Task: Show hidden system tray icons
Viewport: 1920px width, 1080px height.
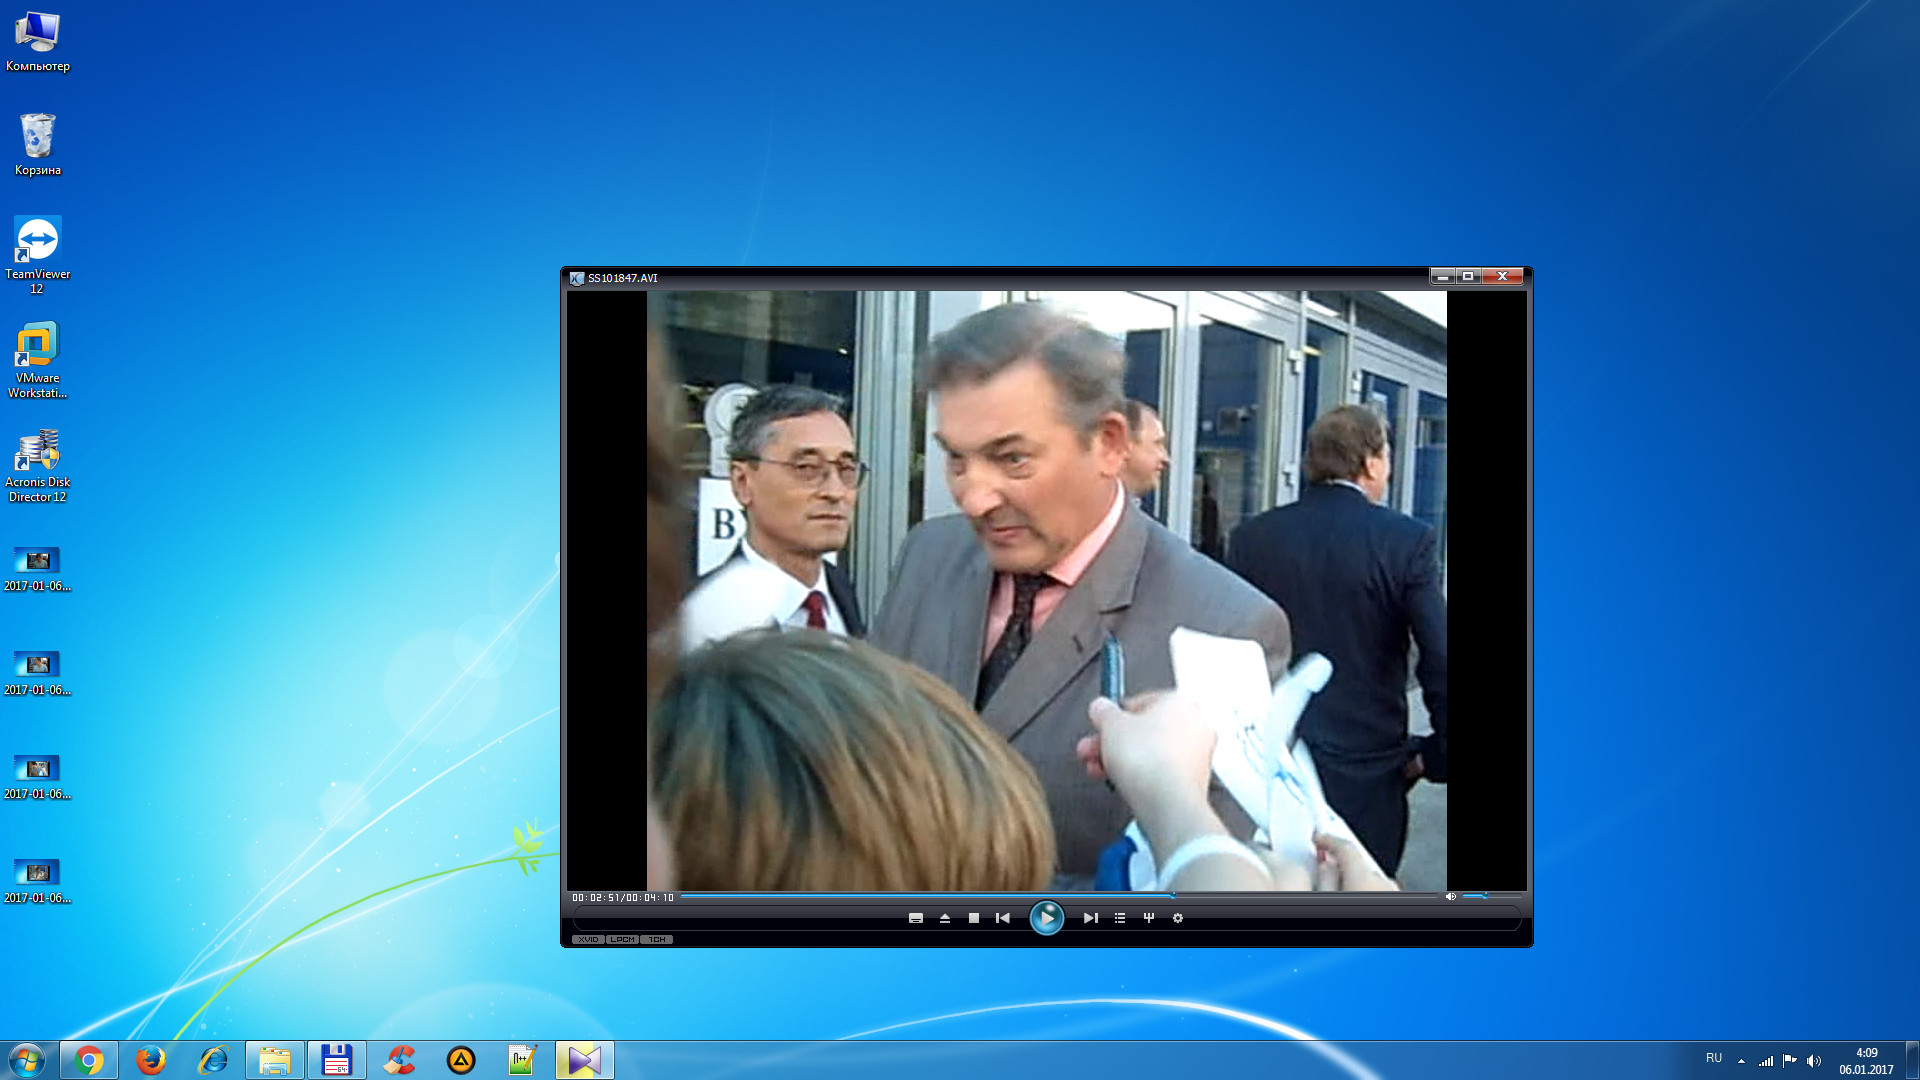Action: pyautogui.click(x=1741, y=1061)
